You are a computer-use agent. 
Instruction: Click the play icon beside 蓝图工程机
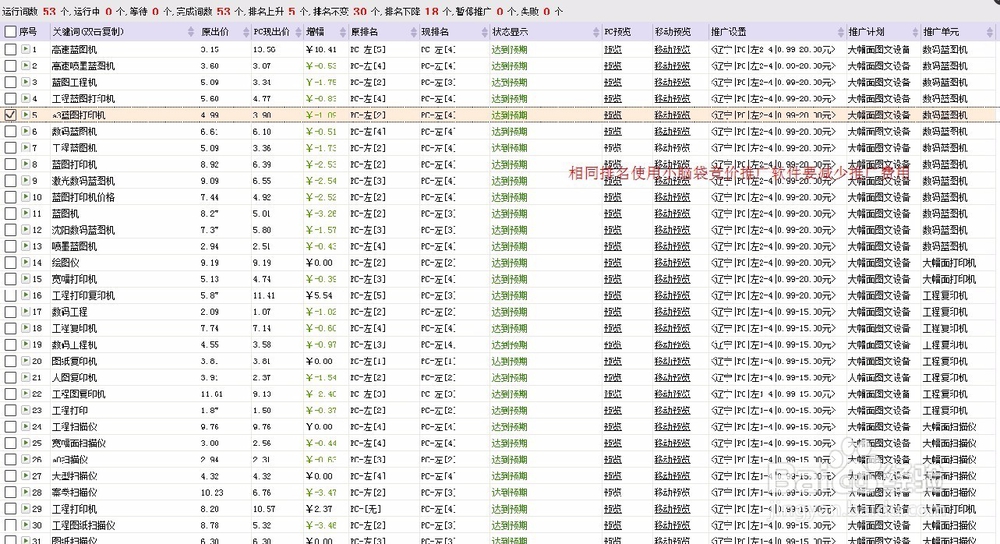pos(26,82)
